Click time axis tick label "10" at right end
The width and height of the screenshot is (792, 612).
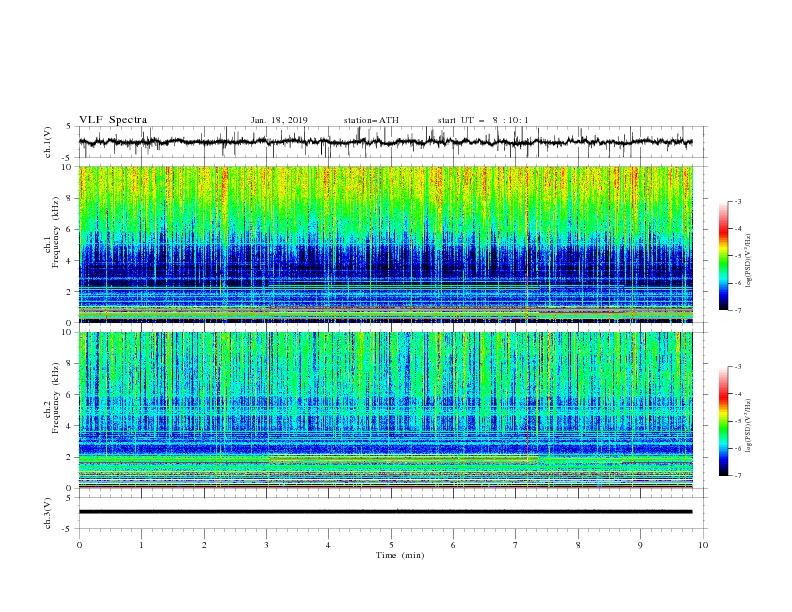coord(703,545)
